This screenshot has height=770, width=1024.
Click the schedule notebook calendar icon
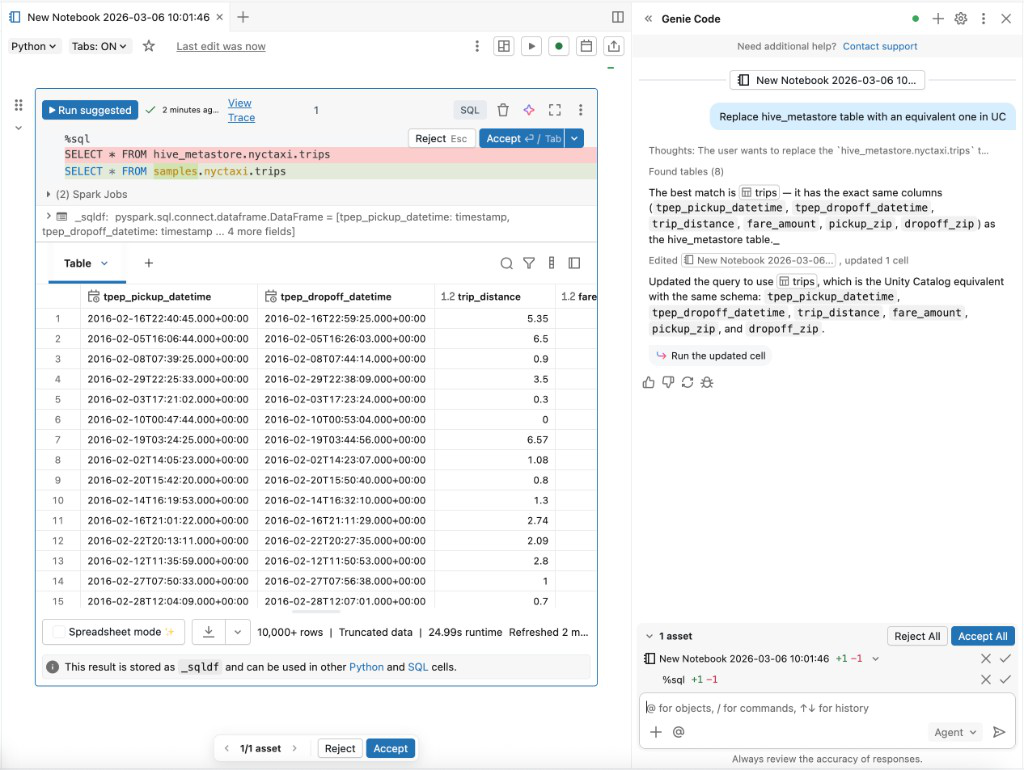586,46
